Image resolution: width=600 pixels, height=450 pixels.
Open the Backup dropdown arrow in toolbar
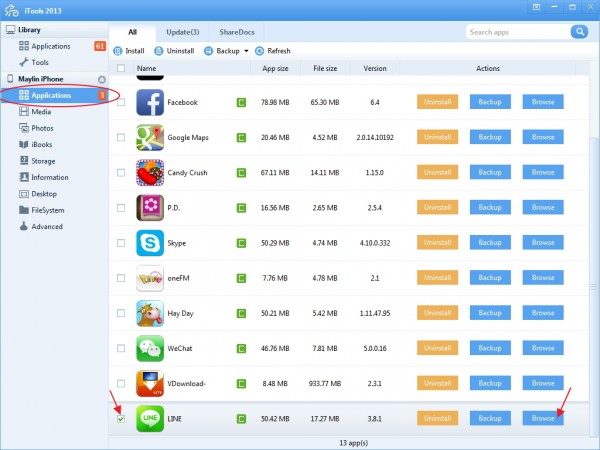click(246, 50)
